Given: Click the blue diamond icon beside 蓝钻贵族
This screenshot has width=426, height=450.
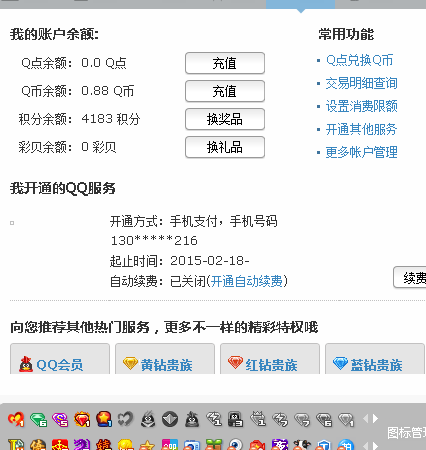Looking at the screenshot, I should (x=340, y=363).
